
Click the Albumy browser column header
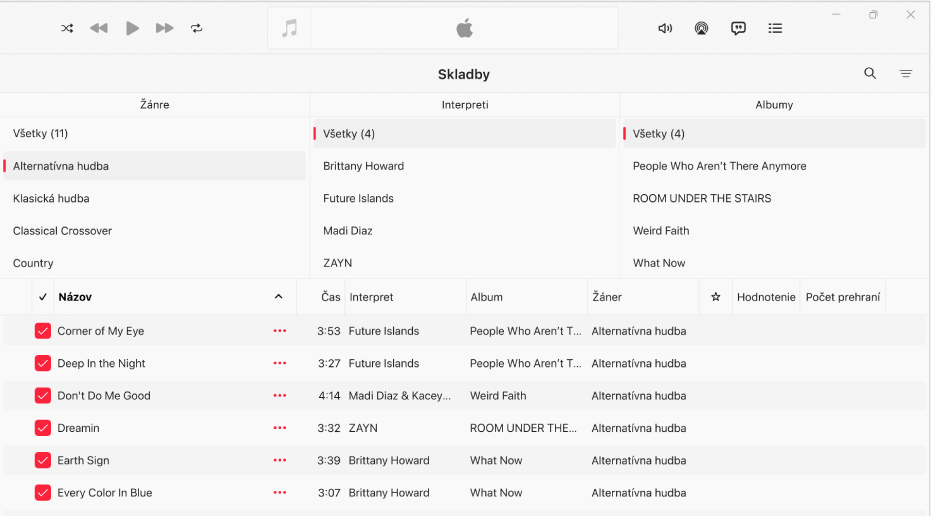pos(774,105)
